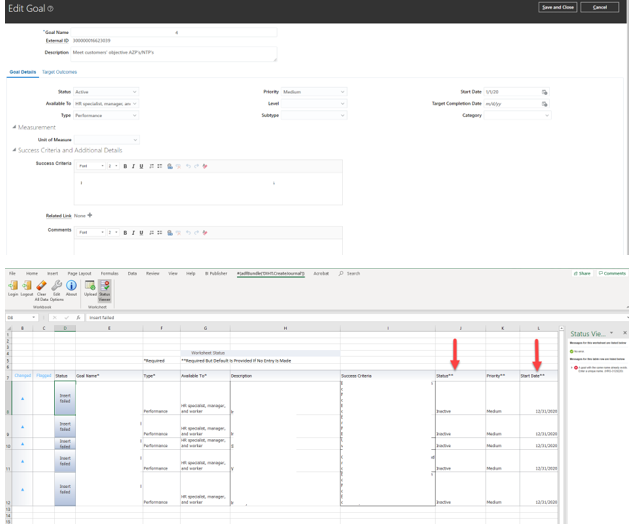The width and height of the screenshot is (629, 530).
Task: Open the Formulas ribbon tab
Action: [x=110, y=273]
